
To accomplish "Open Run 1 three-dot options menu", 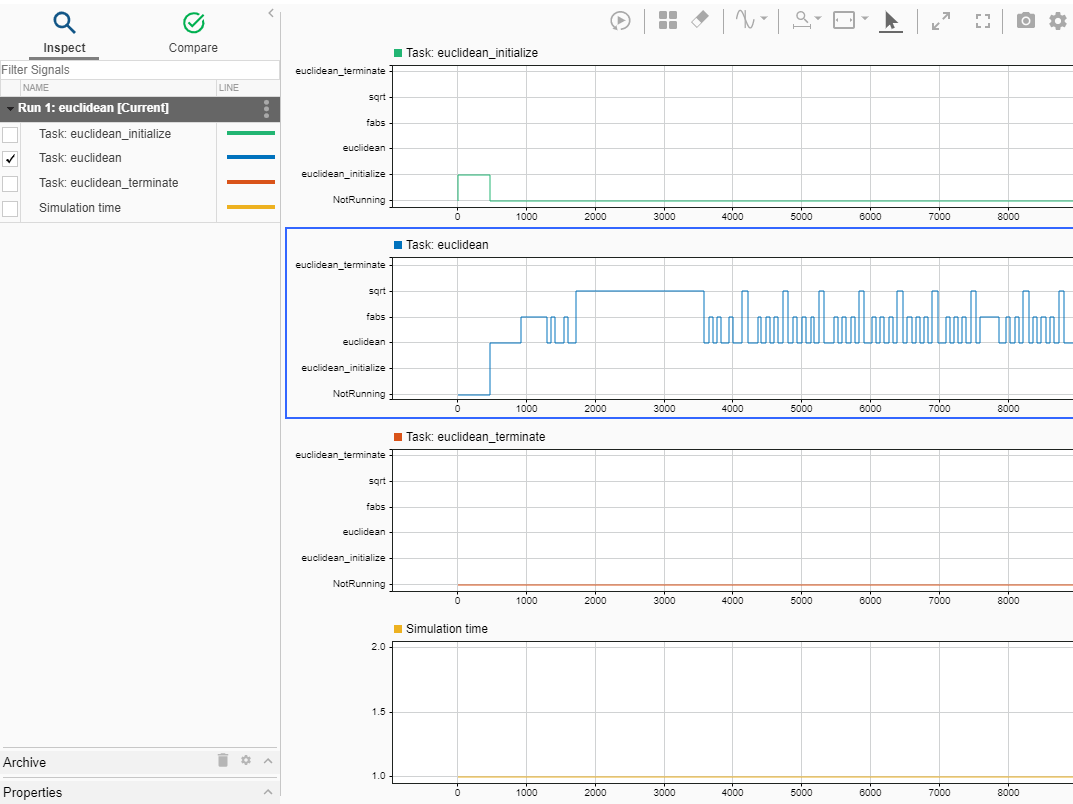I will [x=266, y=108].
